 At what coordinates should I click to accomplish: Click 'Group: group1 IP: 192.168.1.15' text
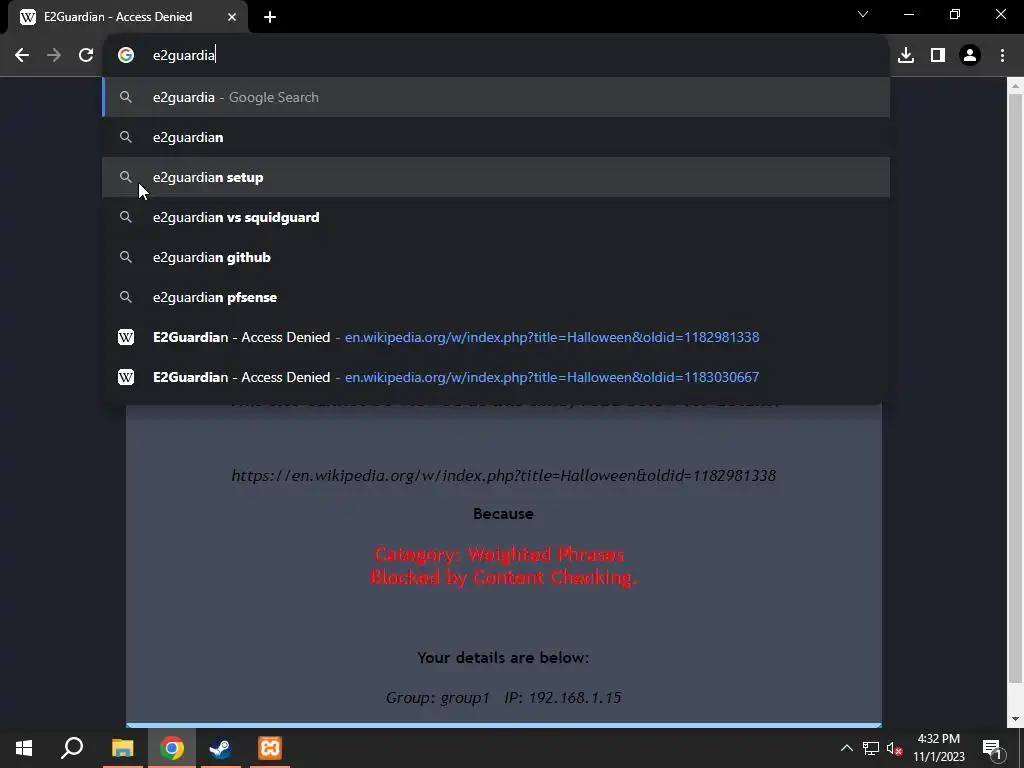[x=503, y=697]
